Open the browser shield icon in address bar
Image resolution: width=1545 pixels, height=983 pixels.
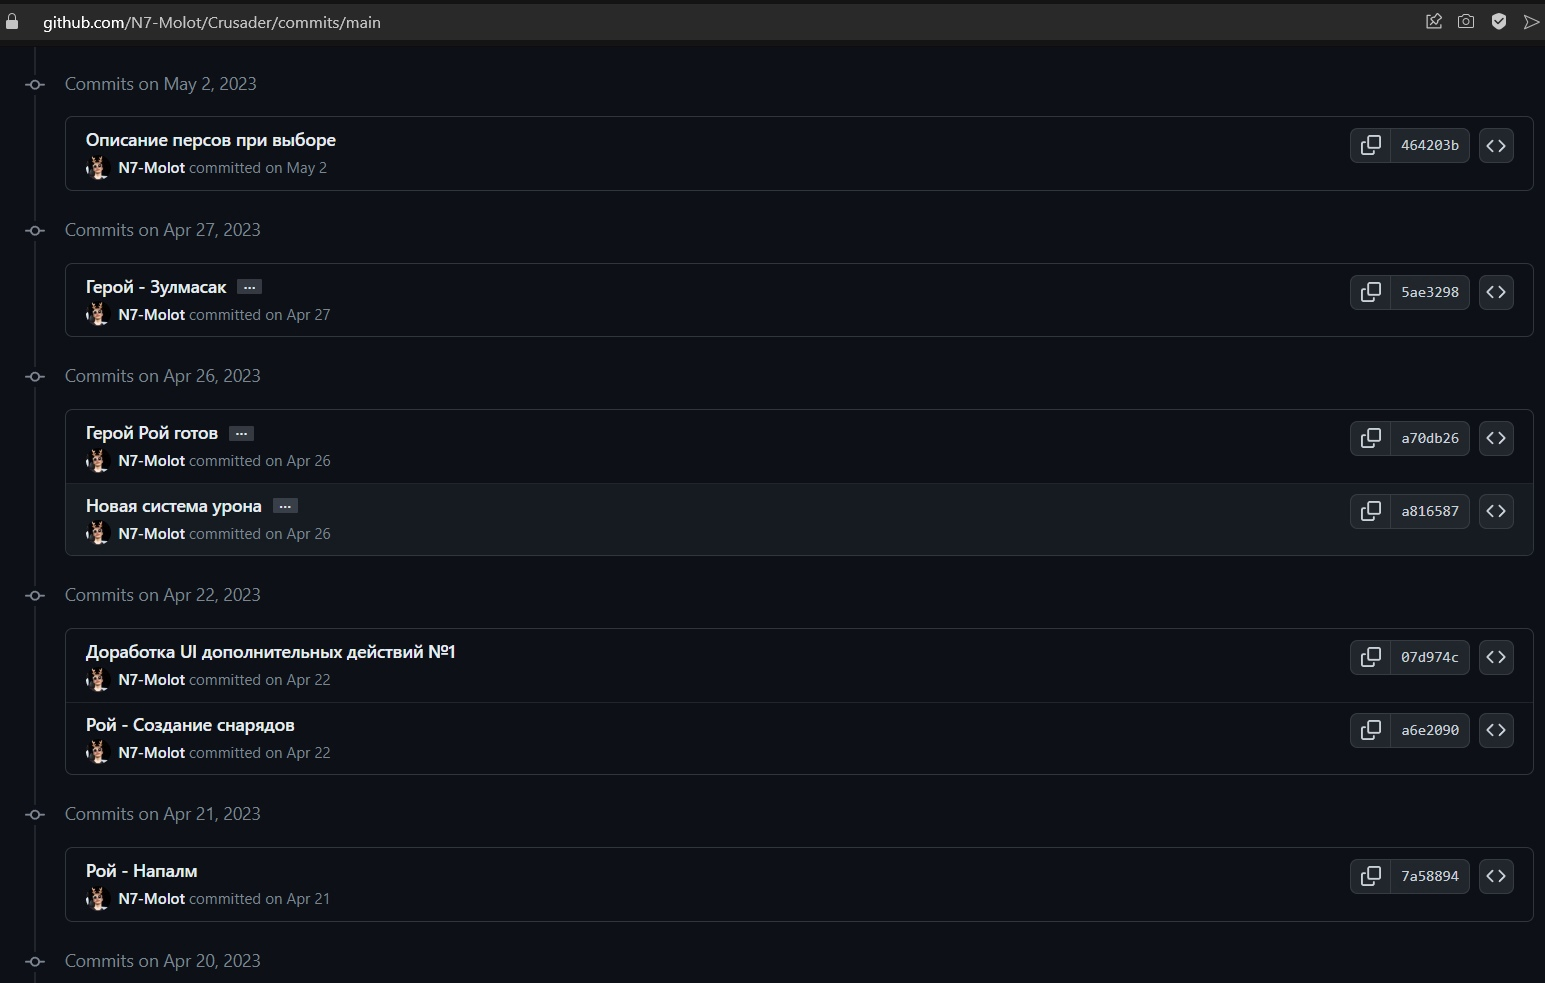(x=1499, y=21)
